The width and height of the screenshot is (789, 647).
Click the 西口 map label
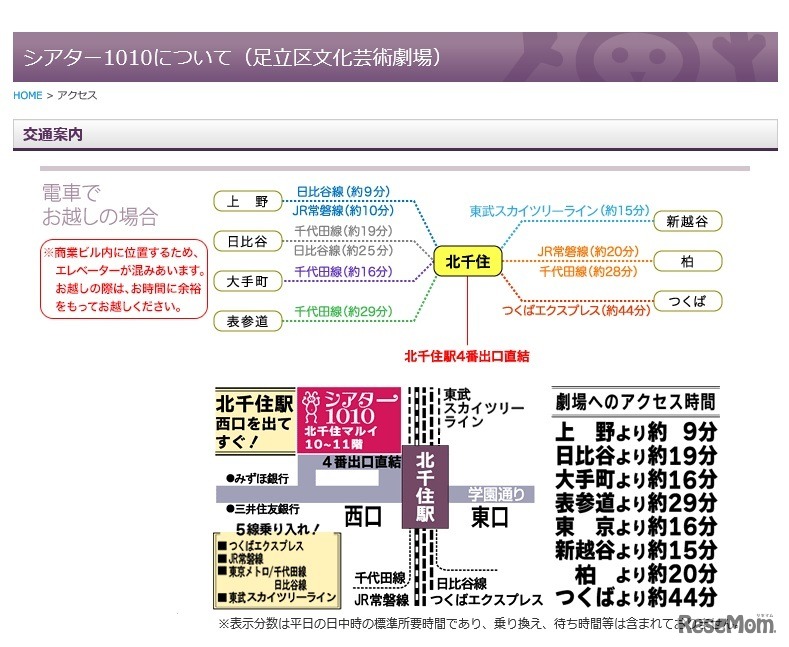coord(363,517)
